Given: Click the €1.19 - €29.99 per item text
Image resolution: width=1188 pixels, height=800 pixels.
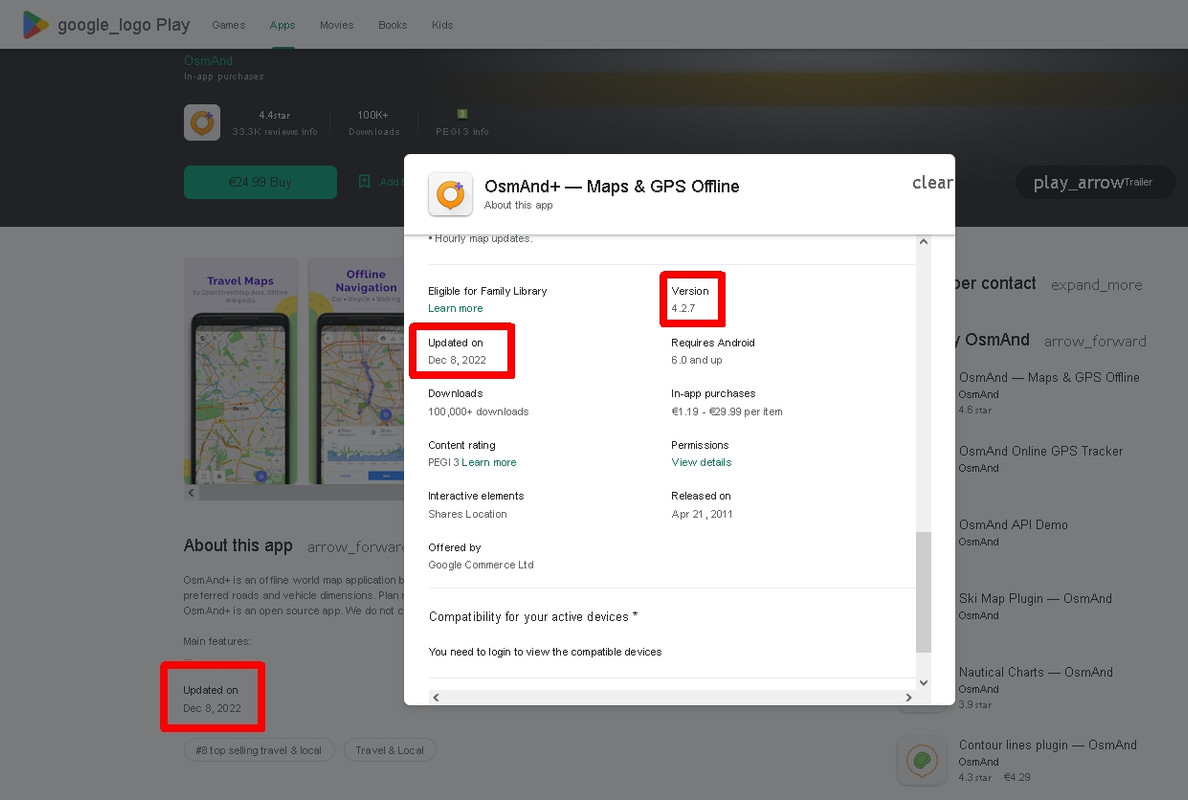Looking at the screenshot, I should pos(727,411).
